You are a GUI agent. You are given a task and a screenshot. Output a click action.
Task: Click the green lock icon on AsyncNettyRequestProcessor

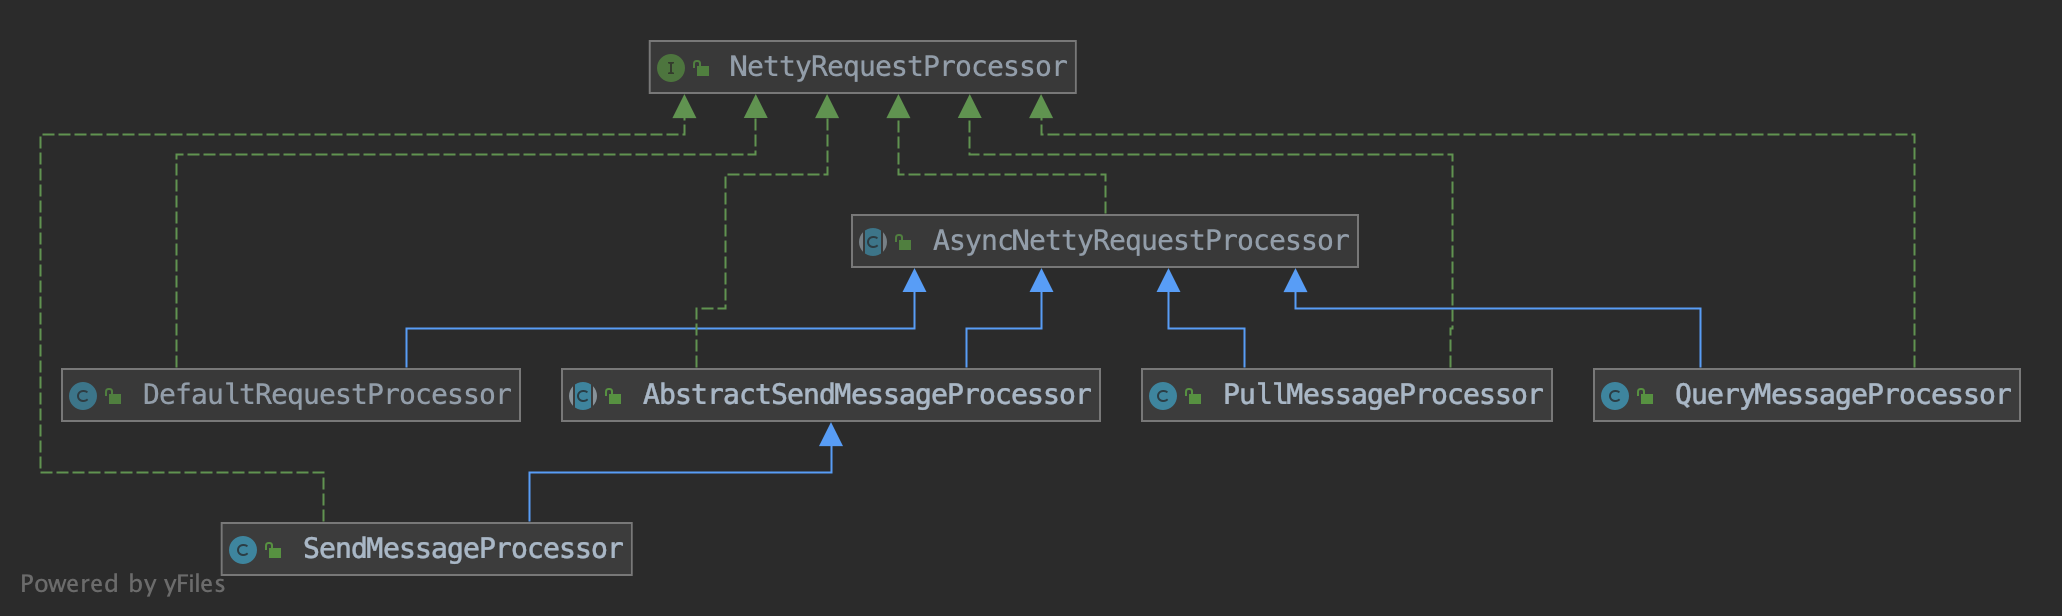tap(904, 242)
